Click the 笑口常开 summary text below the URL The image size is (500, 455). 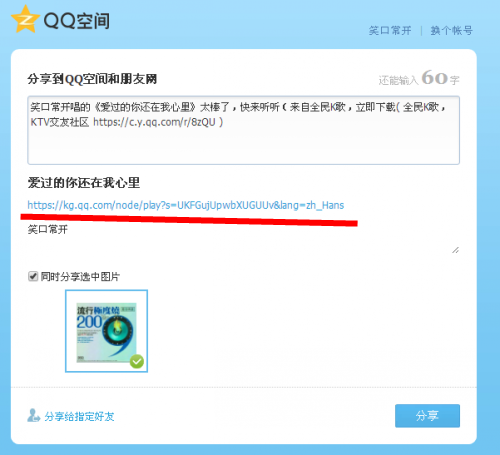(48, 229)
